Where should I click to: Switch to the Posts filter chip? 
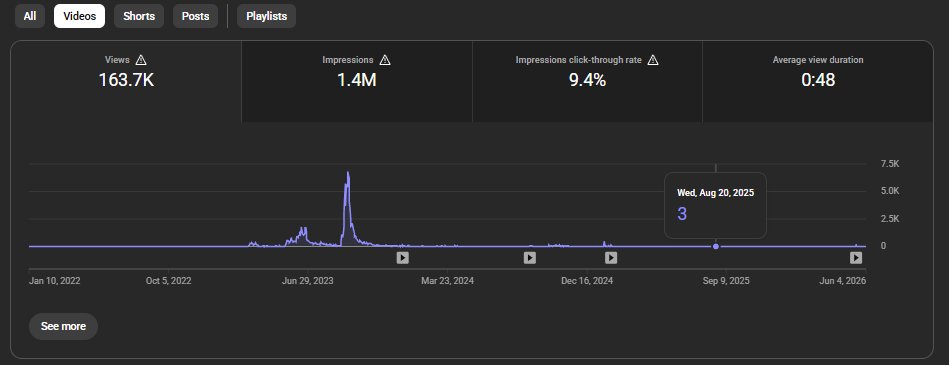(x=195, y=16)
